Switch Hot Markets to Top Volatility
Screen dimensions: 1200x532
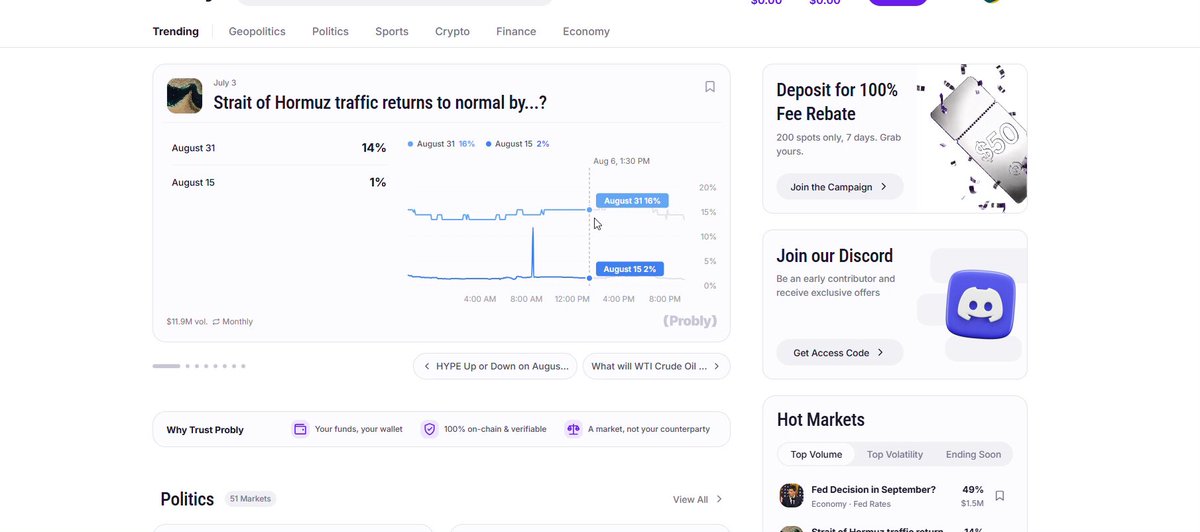[x=895, y=454]
